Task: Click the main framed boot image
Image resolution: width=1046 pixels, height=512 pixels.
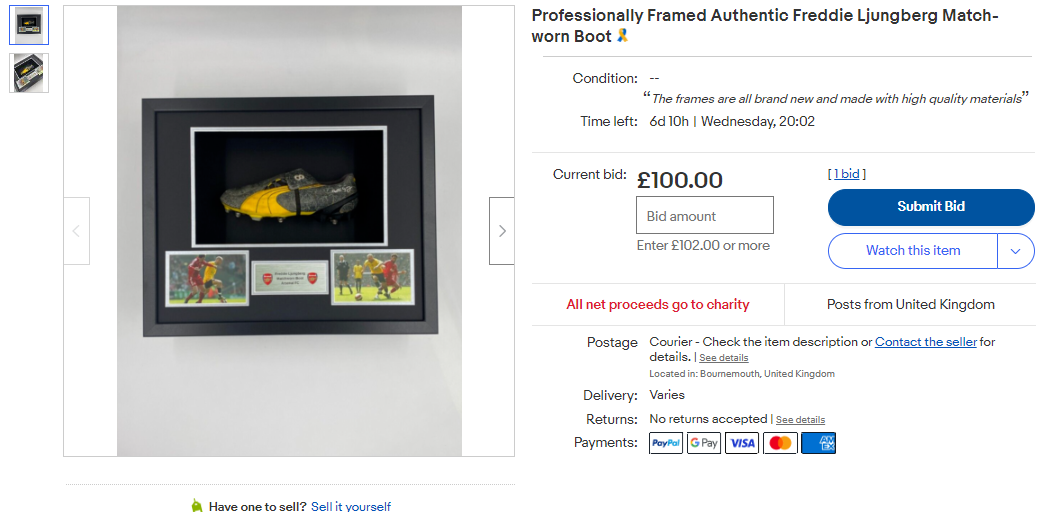Action: 289,231
